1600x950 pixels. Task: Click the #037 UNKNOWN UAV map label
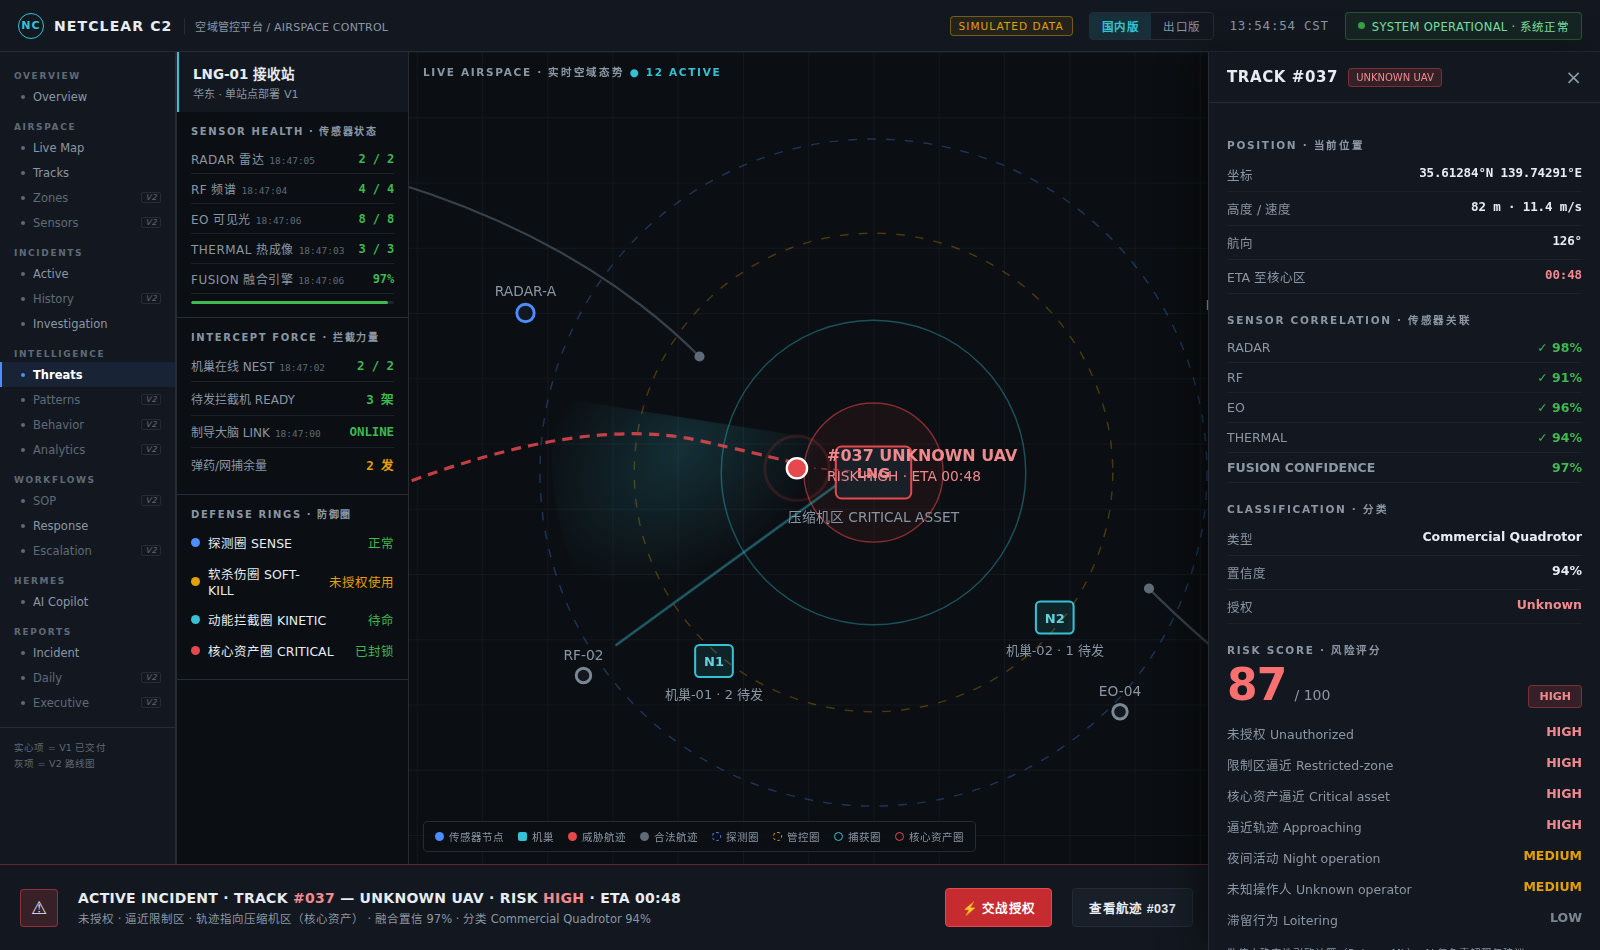pyautogui.click(x=922, y=455)
